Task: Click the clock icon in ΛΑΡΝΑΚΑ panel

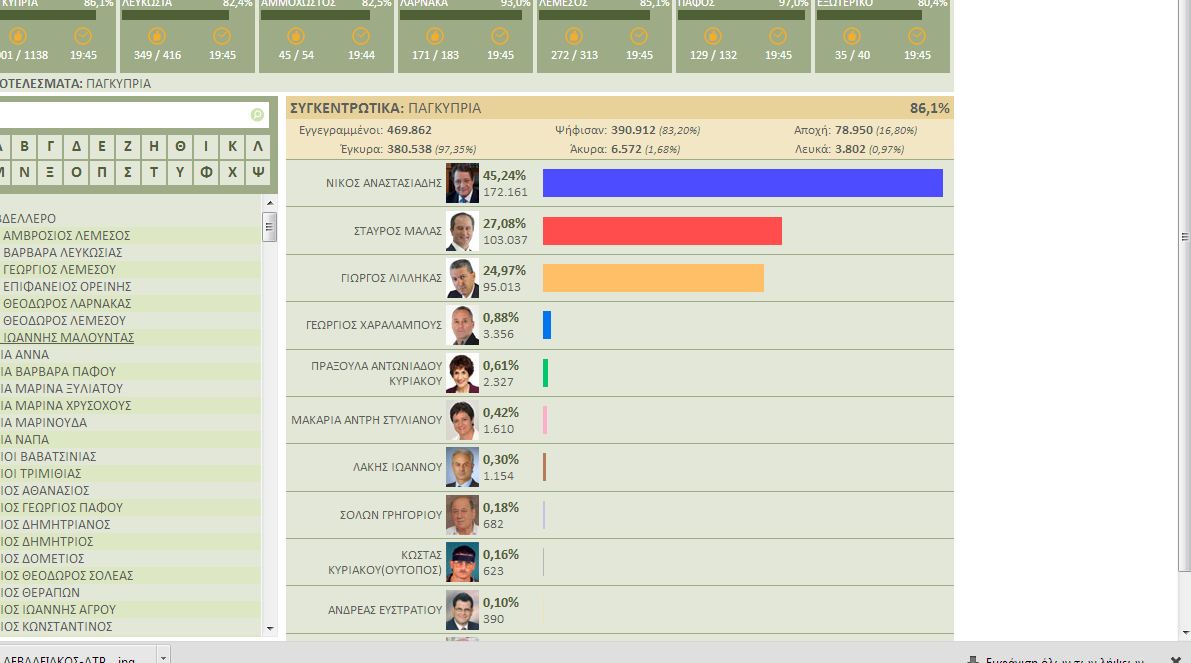Action: pyautogui.click(x=500, y=36)
